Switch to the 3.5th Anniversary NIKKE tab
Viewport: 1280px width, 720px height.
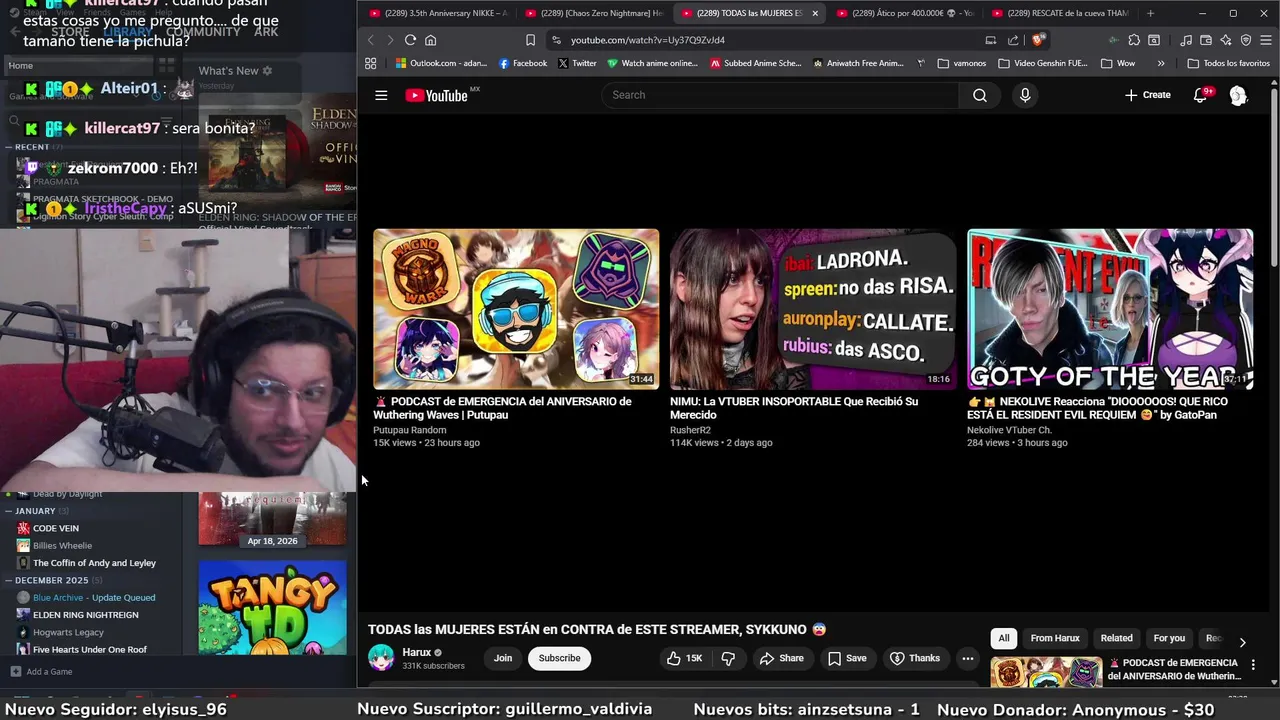click(438, 13)
